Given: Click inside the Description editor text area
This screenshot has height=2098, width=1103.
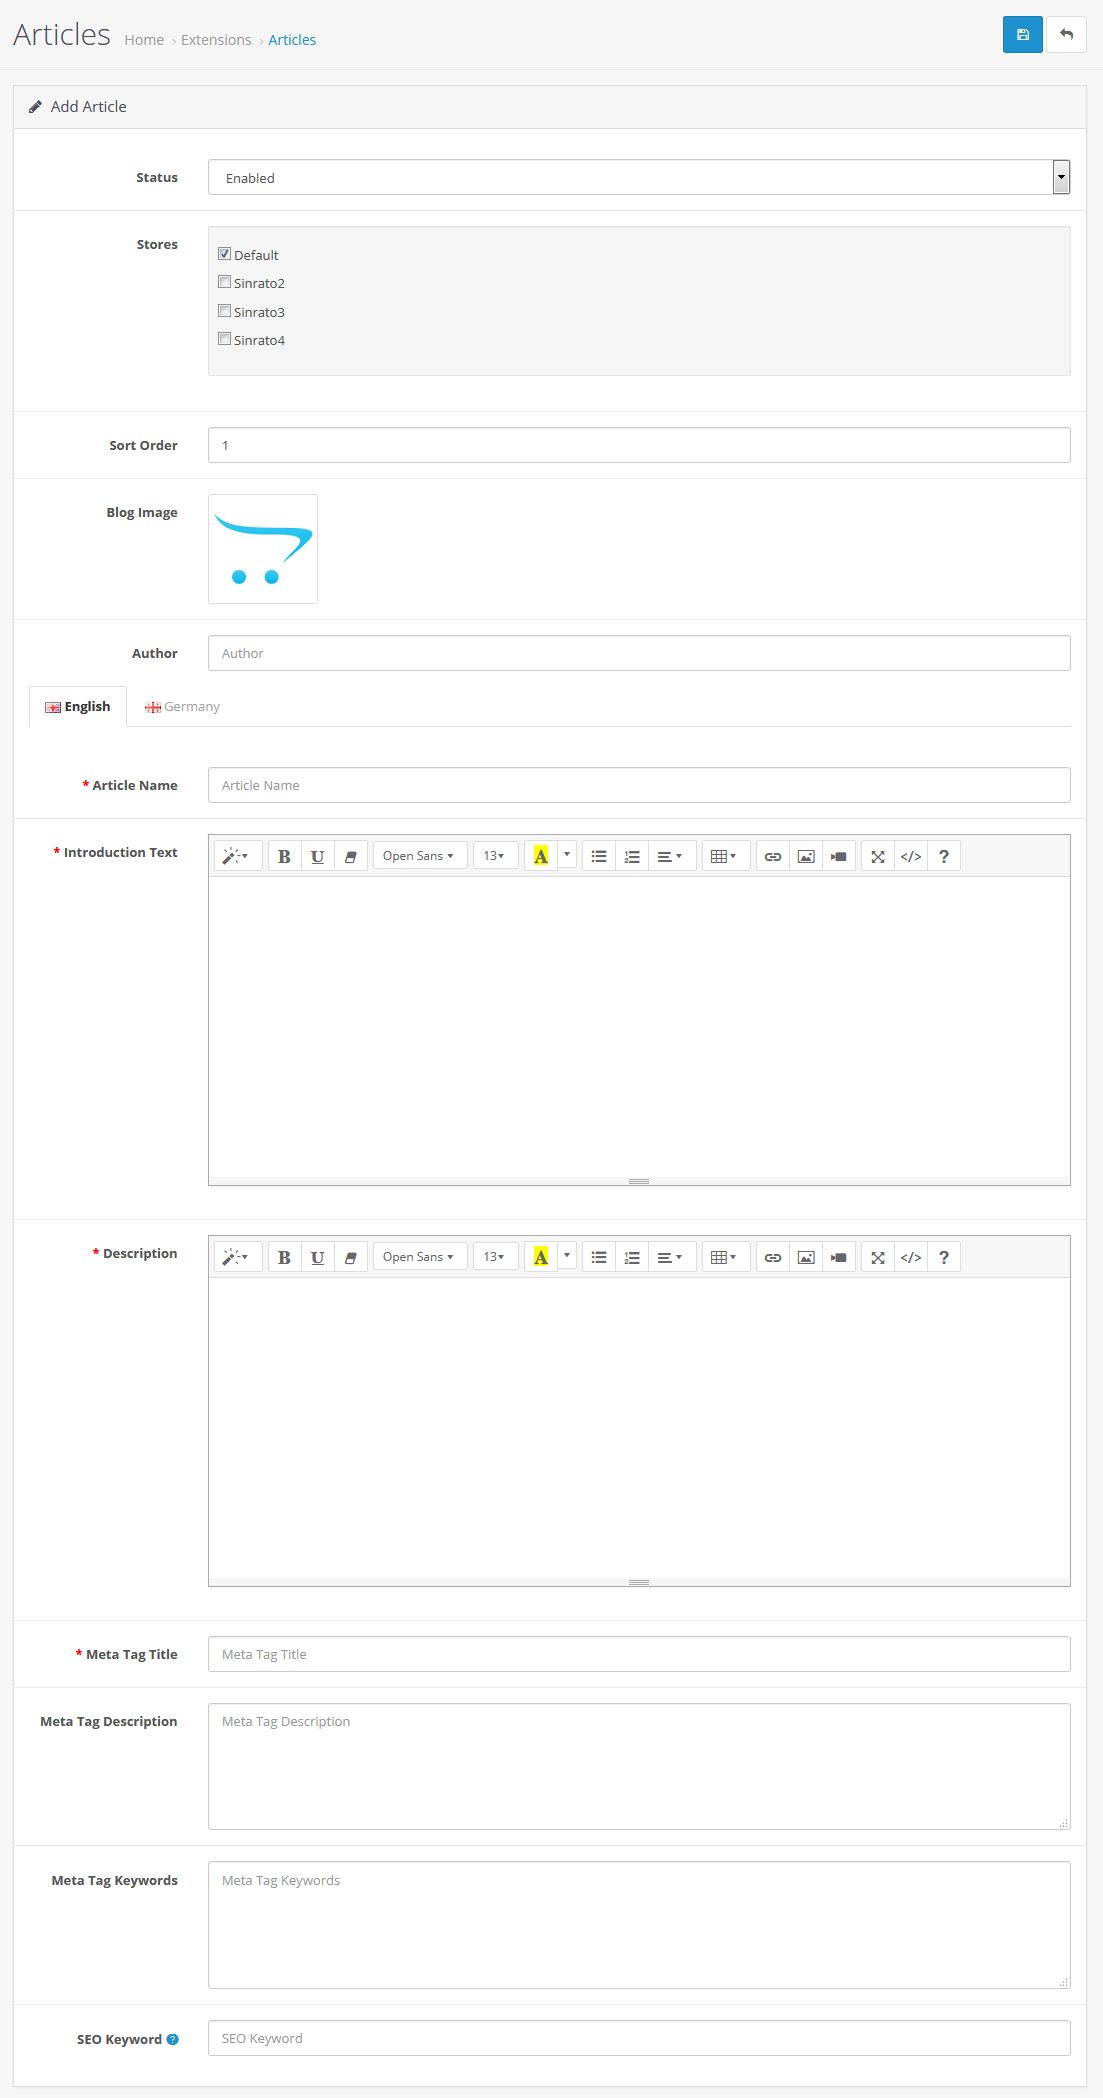Looking at the screenshot, I should click(x=639, y=1428).
